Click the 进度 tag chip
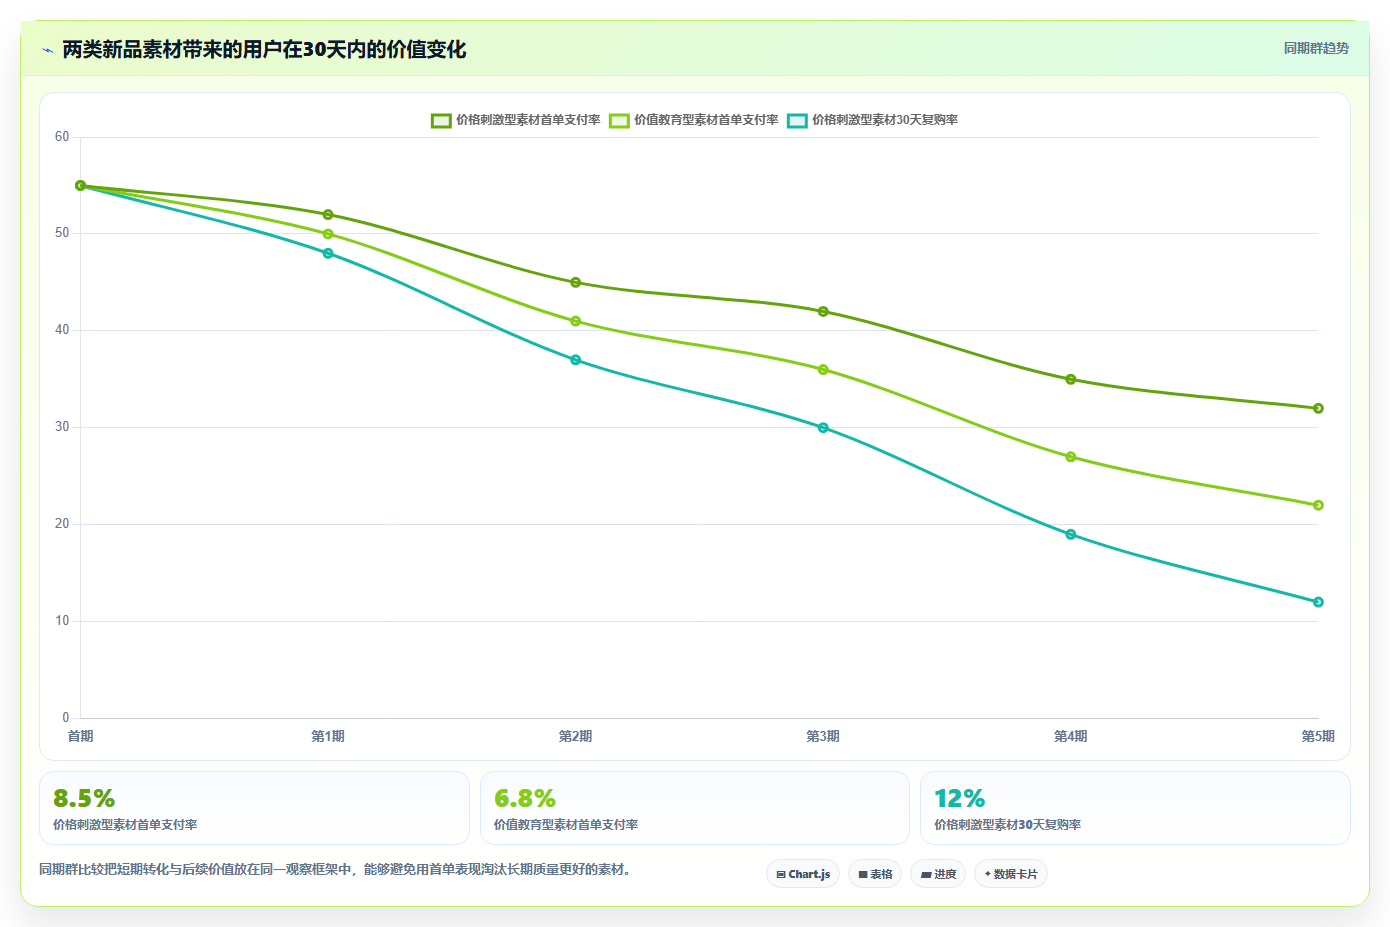The width and height of the screenshot is (1390, 927). (x=938, y=874)
